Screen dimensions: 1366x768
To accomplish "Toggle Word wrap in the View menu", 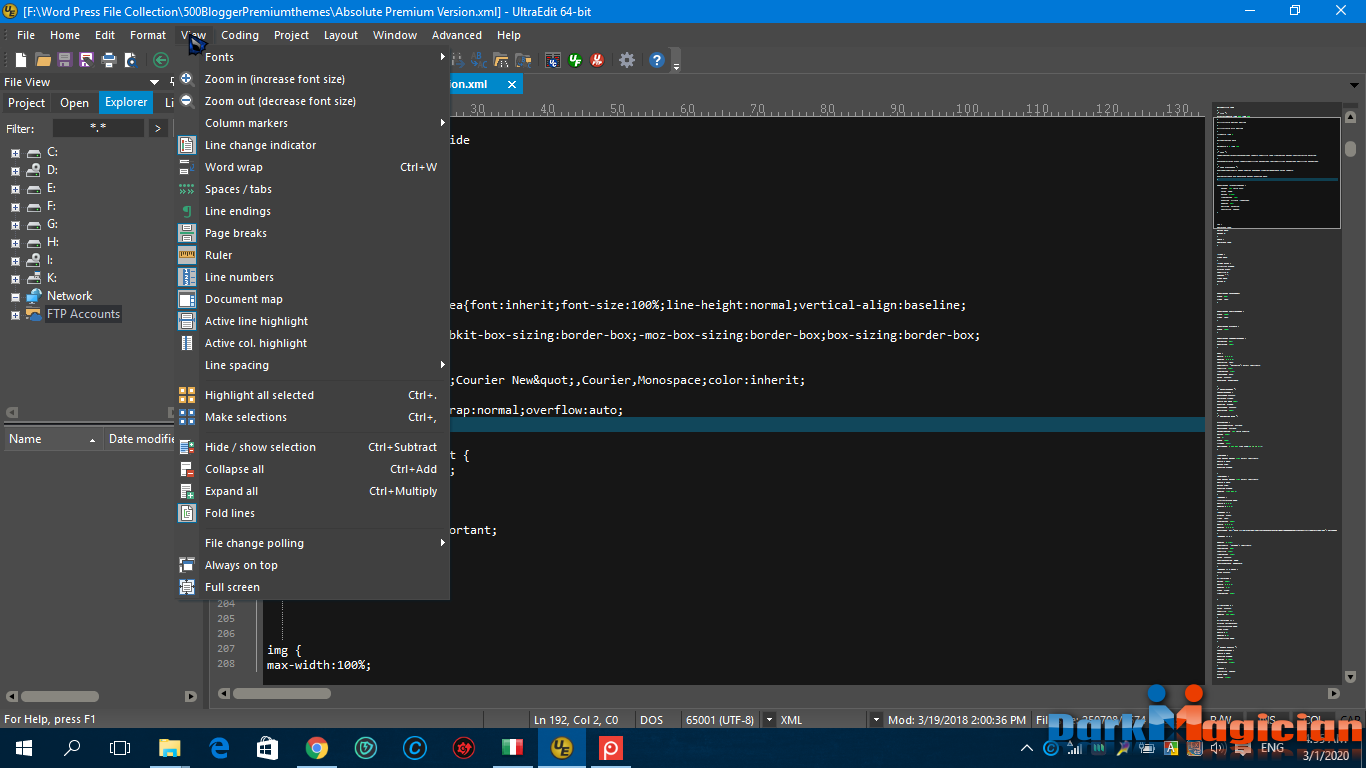I will [x=312, y=167].
